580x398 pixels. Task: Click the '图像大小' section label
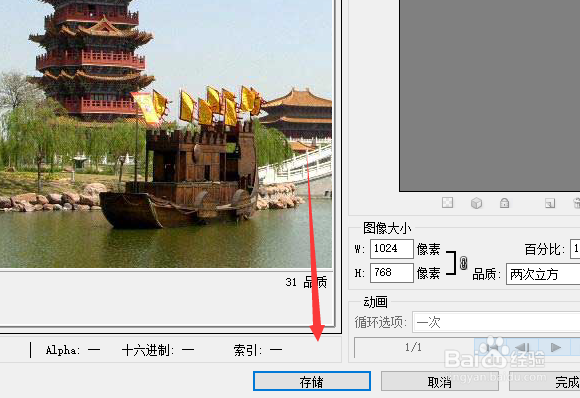point(387,228)
